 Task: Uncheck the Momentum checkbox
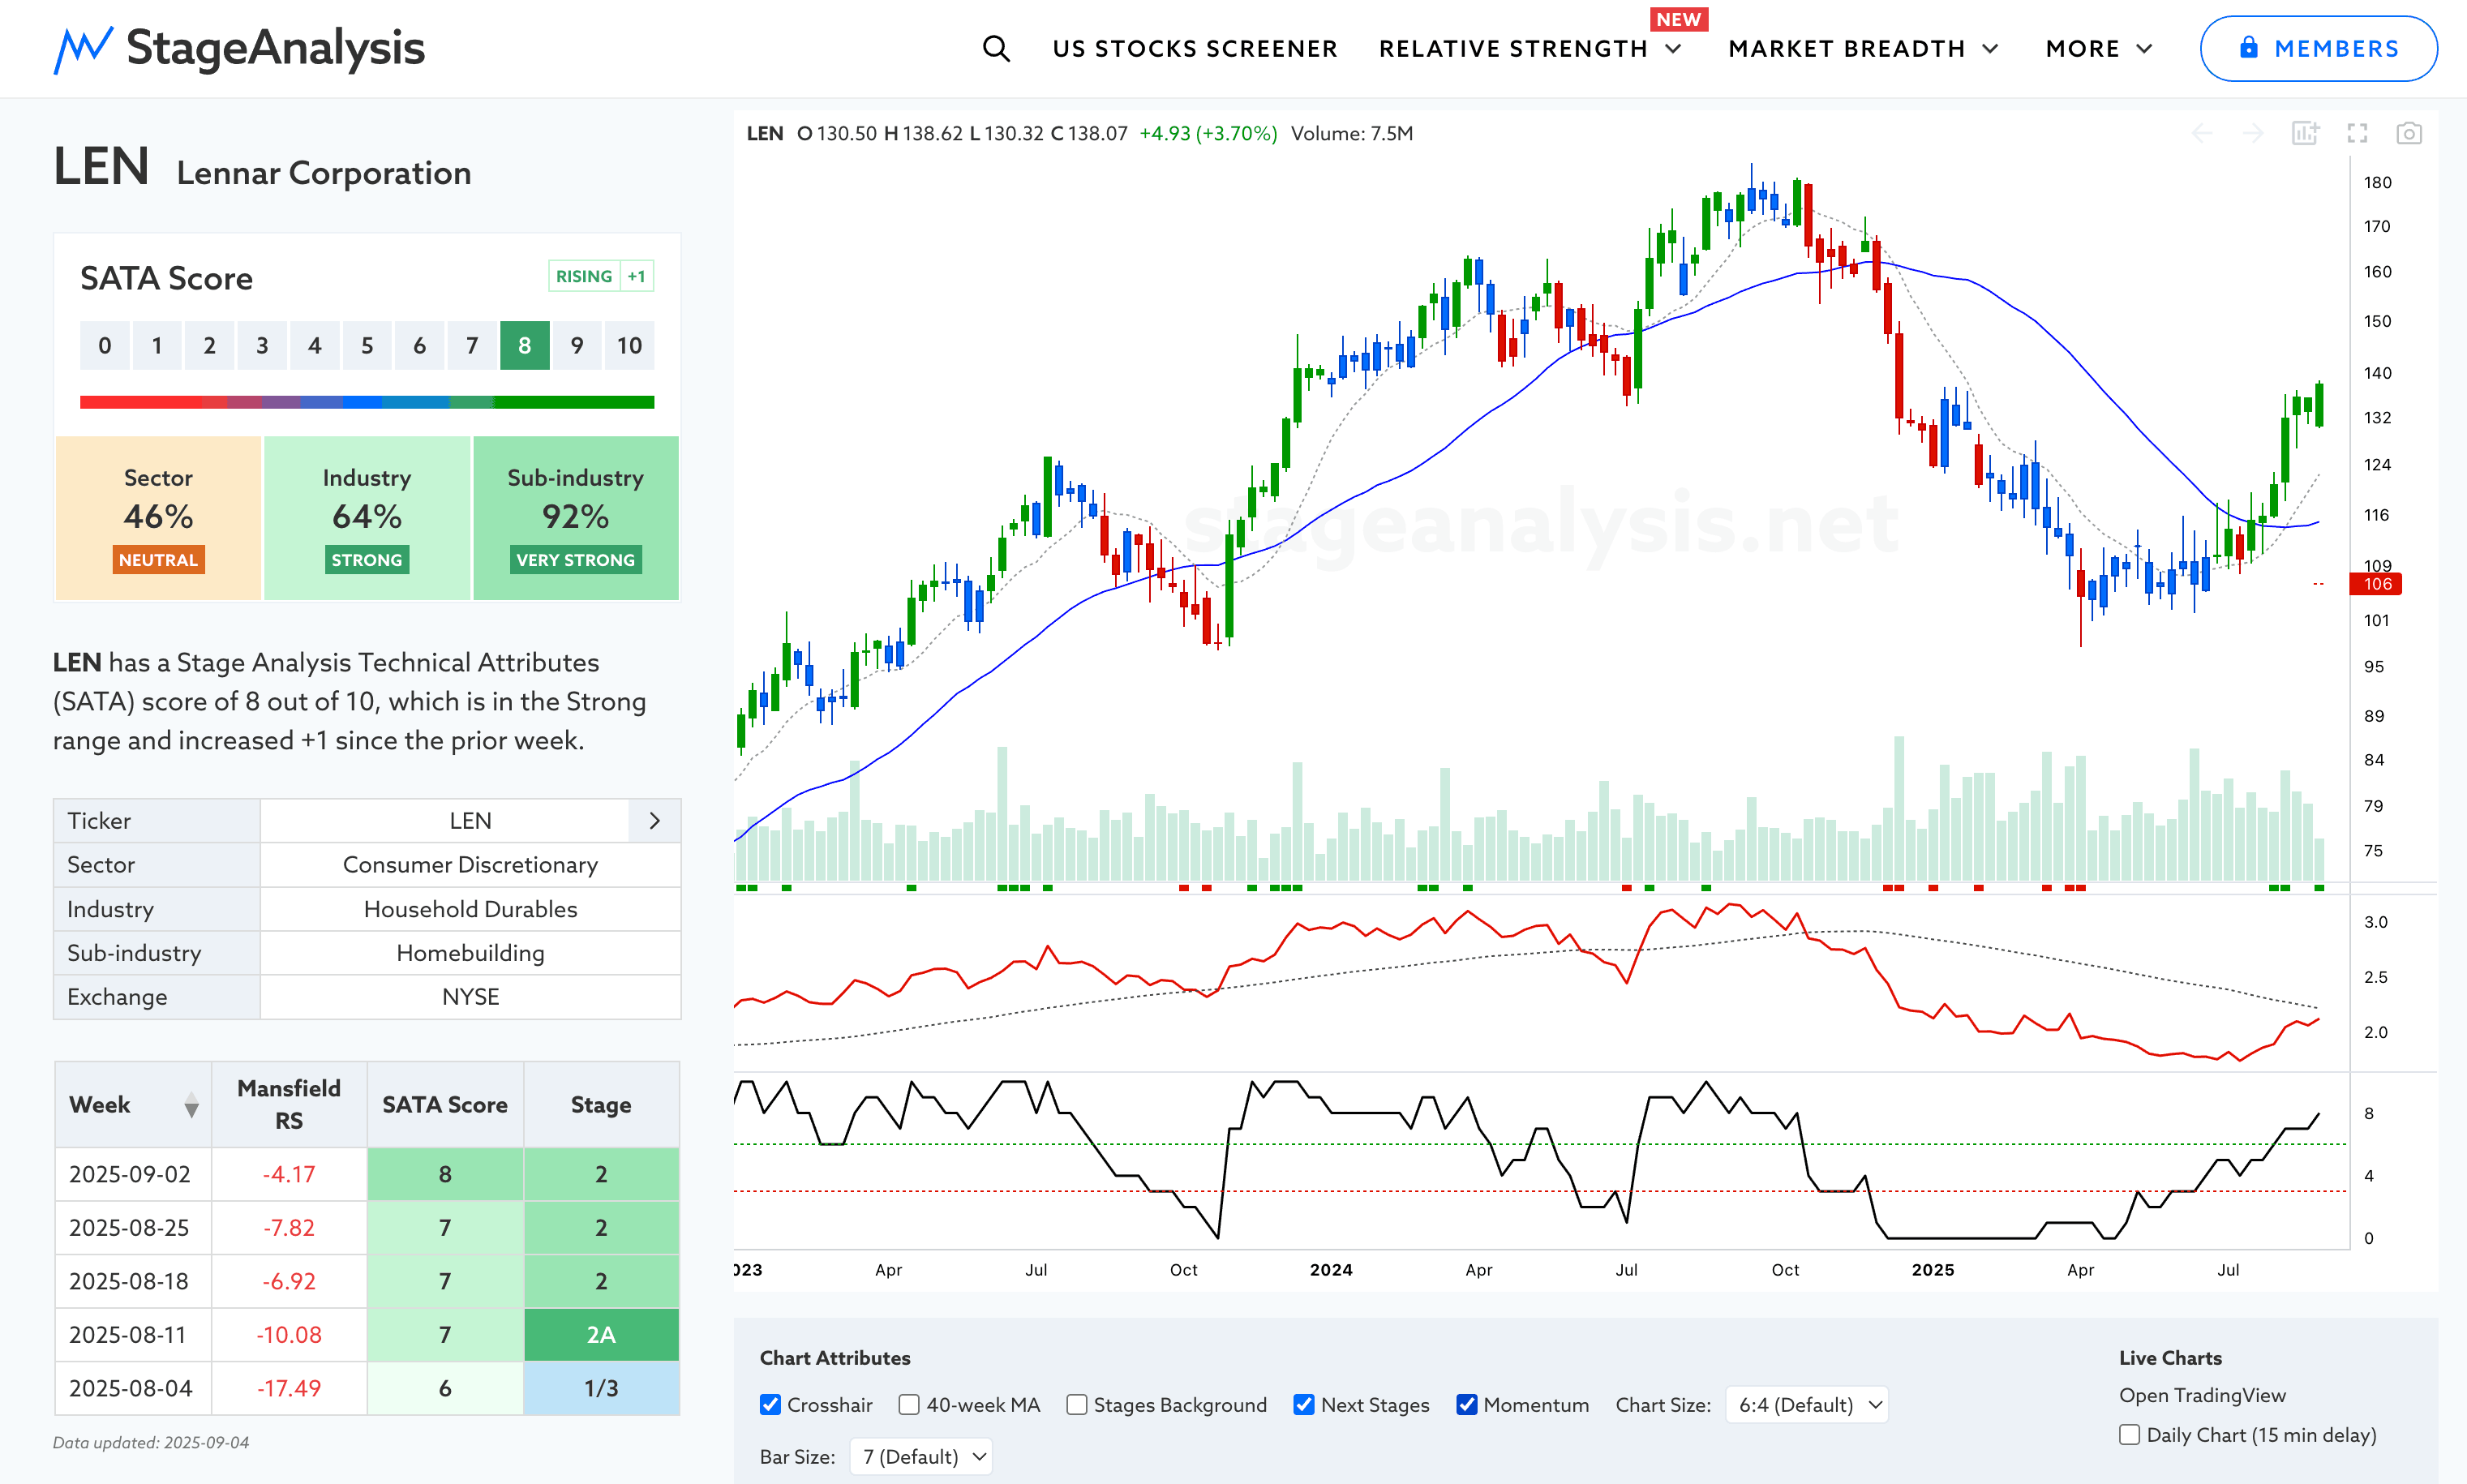[x=1467, y=1405]
